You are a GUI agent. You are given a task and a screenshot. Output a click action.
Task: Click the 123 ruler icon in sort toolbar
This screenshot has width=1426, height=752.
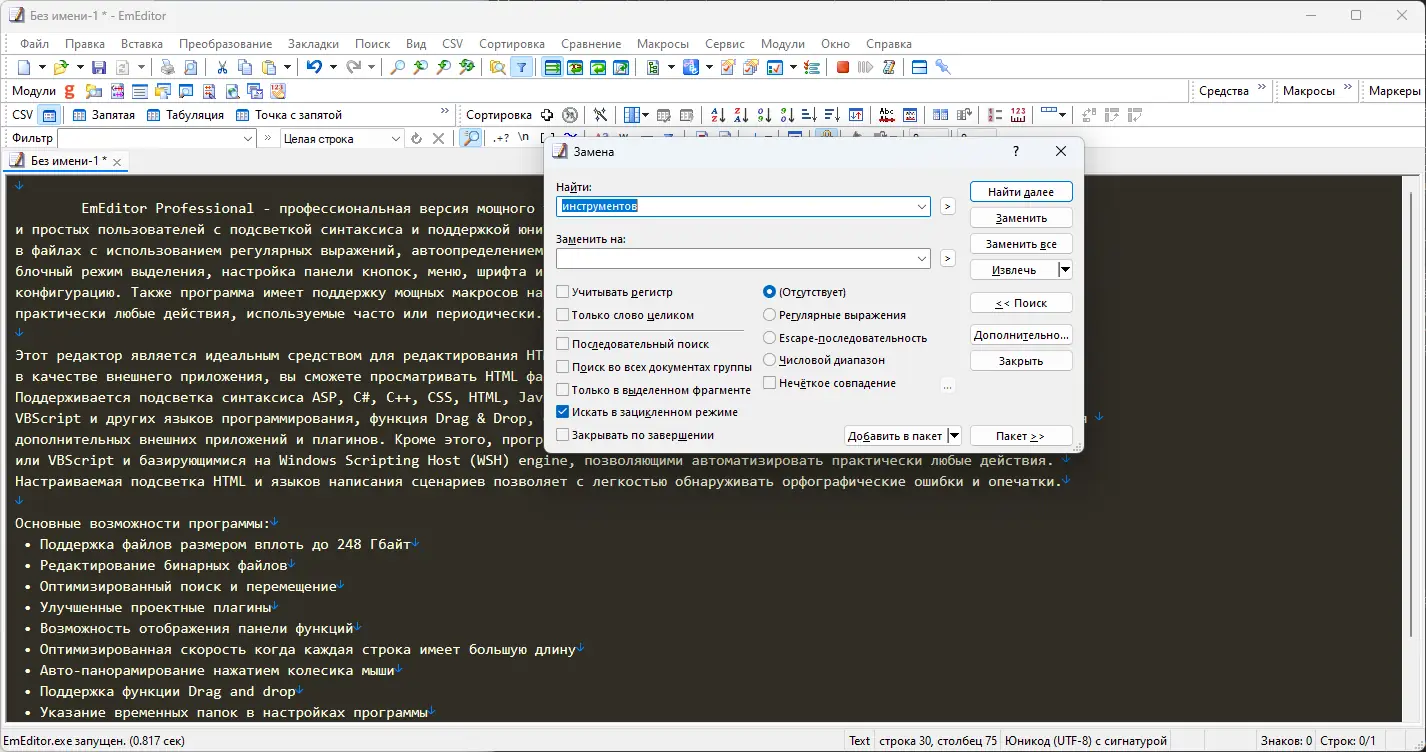pyautogui.click(x=1018, y=115)
